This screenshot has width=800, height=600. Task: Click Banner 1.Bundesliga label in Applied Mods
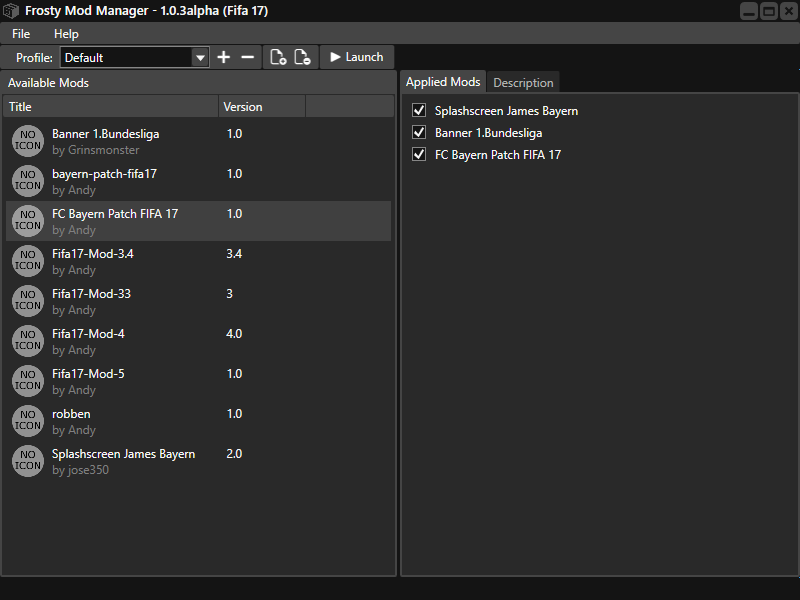coord(488,133)
